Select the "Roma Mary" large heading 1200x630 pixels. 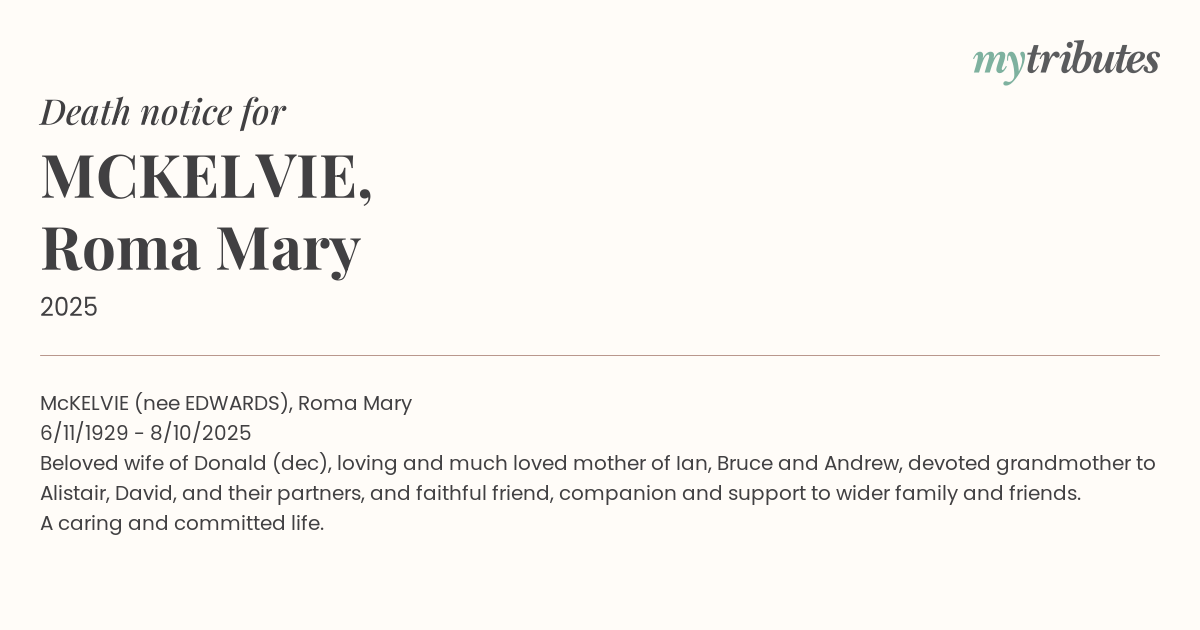pos(200,248)
